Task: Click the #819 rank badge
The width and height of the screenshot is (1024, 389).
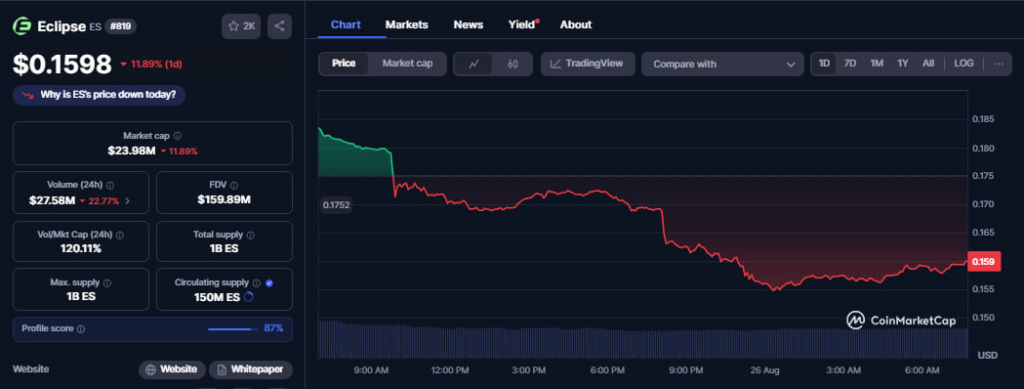Action: (120, 26)
